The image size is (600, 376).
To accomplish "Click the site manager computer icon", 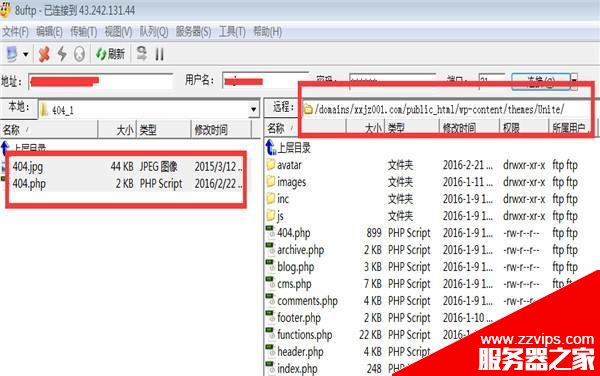I will 11,54.
